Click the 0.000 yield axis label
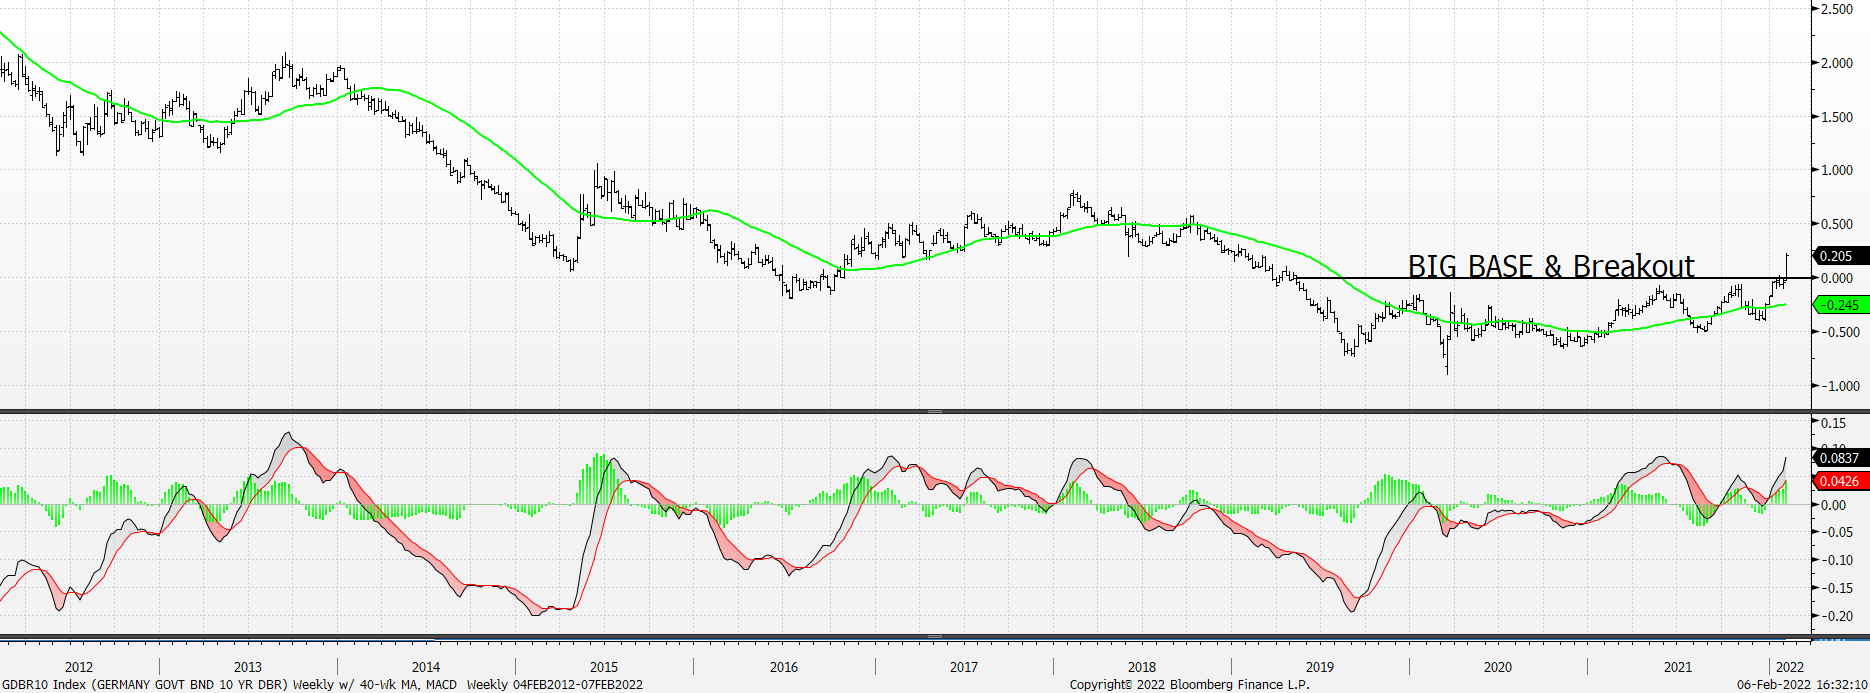This screenshot has width=1870, height=693. click(1838, 278)
